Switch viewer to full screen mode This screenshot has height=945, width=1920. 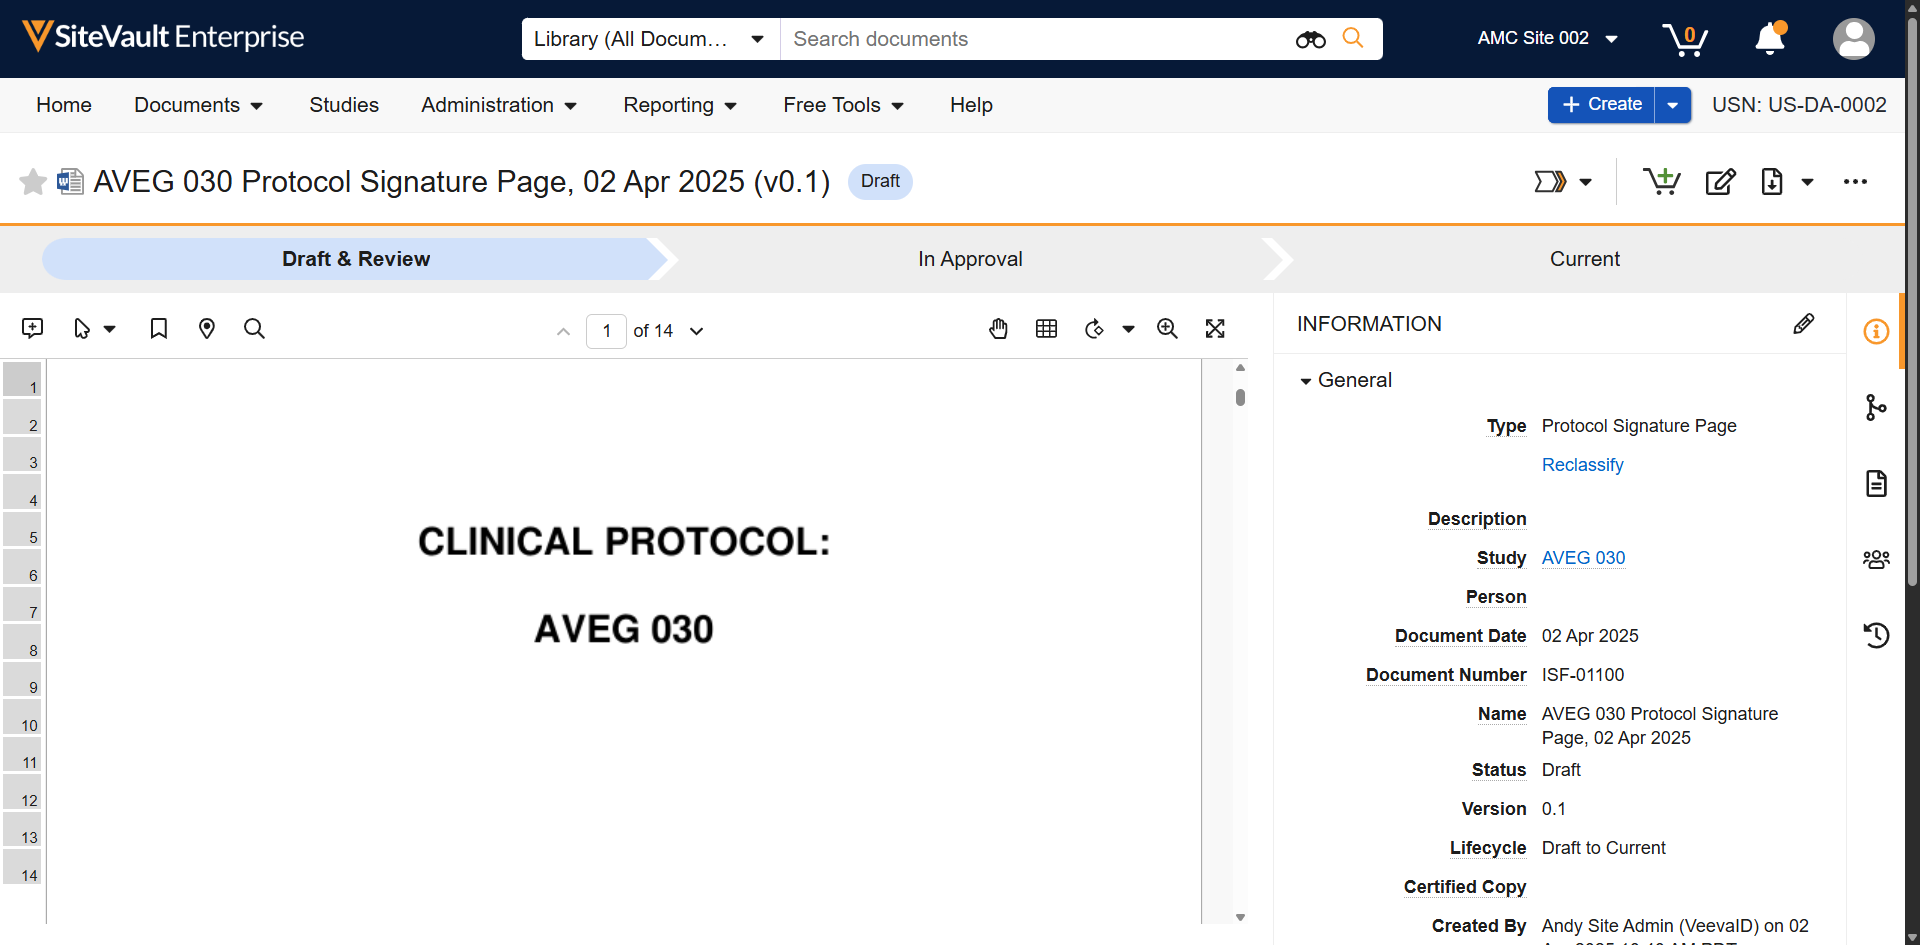click(x=1215, y=329)
